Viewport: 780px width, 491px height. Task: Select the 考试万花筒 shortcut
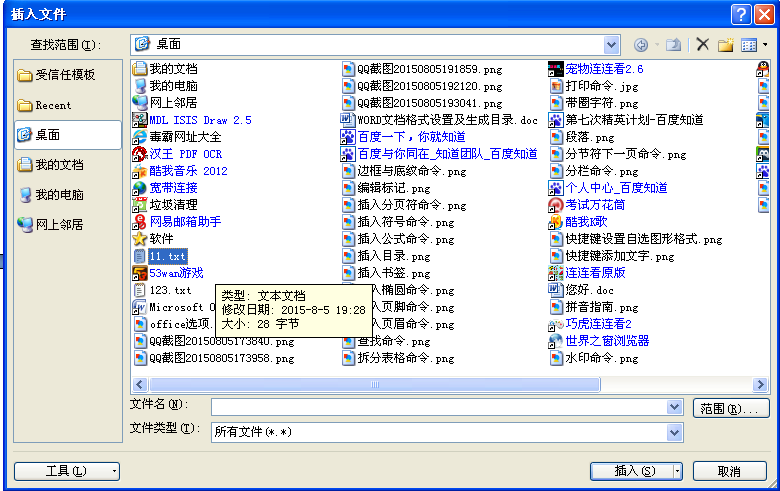click(587, 204)
